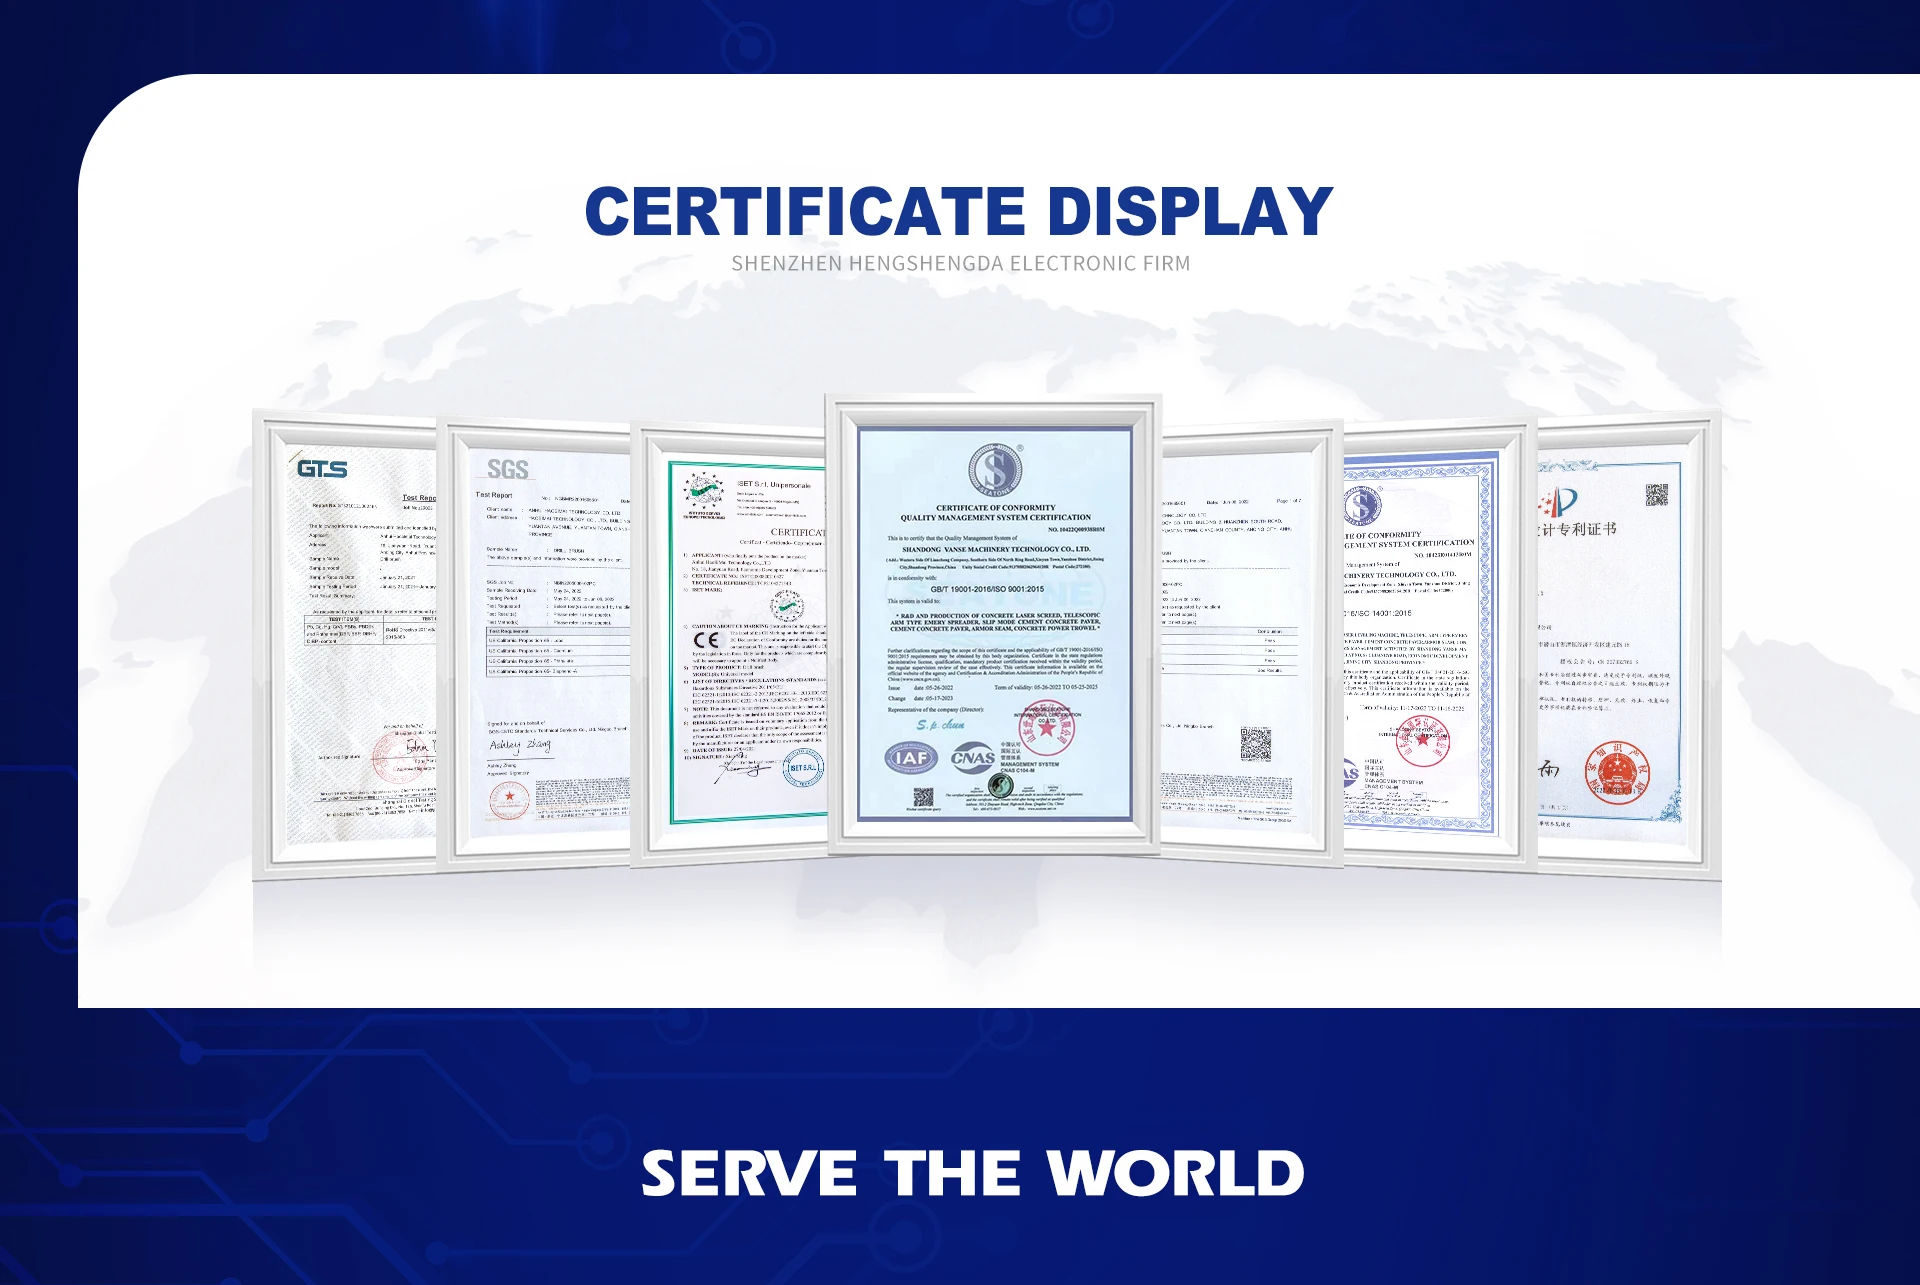The width and height of the screenshot is (1920, 1285).
Task: Click the red star stamp on the center certificate
Action: click(1046, 729)
